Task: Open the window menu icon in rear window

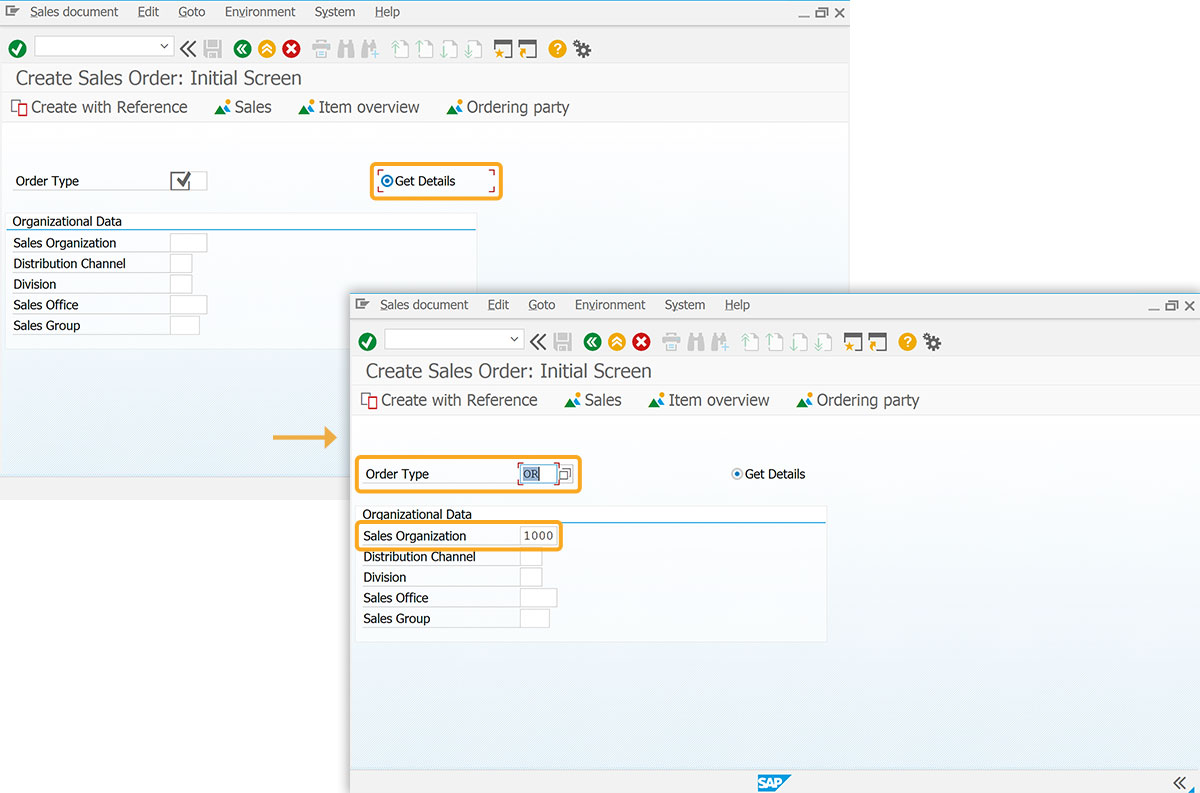Action: (x=13, y=12)
